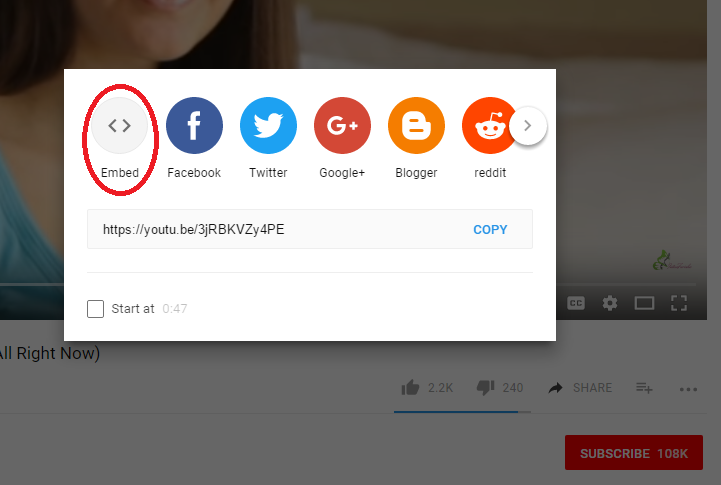Viewport: 721px width, 485px height.
Task: Open the SHARE dialog from the video bar
Action: coord(580,388)
